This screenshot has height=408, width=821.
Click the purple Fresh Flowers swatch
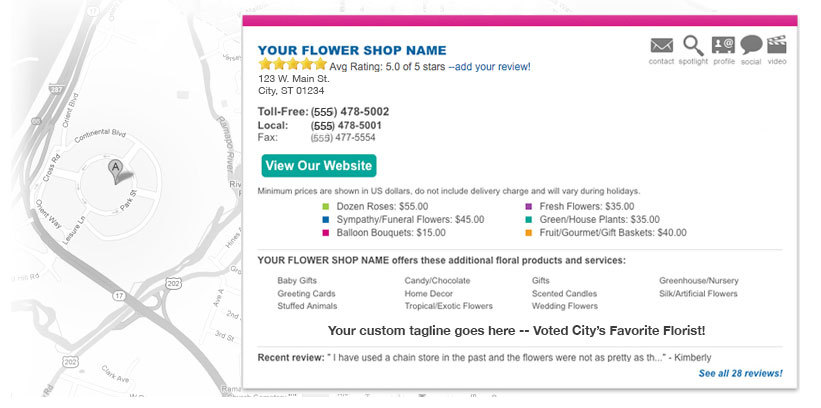point(528,207)
